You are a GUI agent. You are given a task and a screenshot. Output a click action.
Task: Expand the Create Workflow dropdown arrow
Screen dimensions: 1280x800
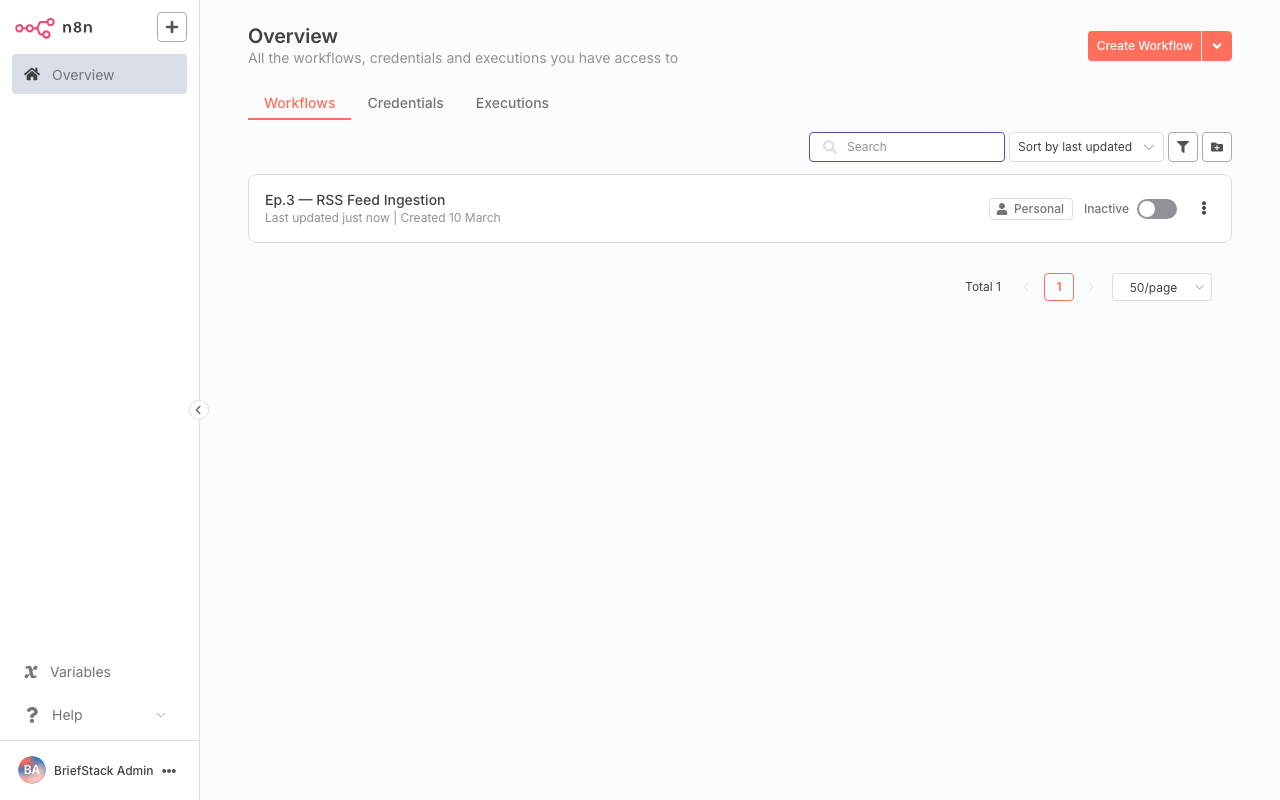1217,46
